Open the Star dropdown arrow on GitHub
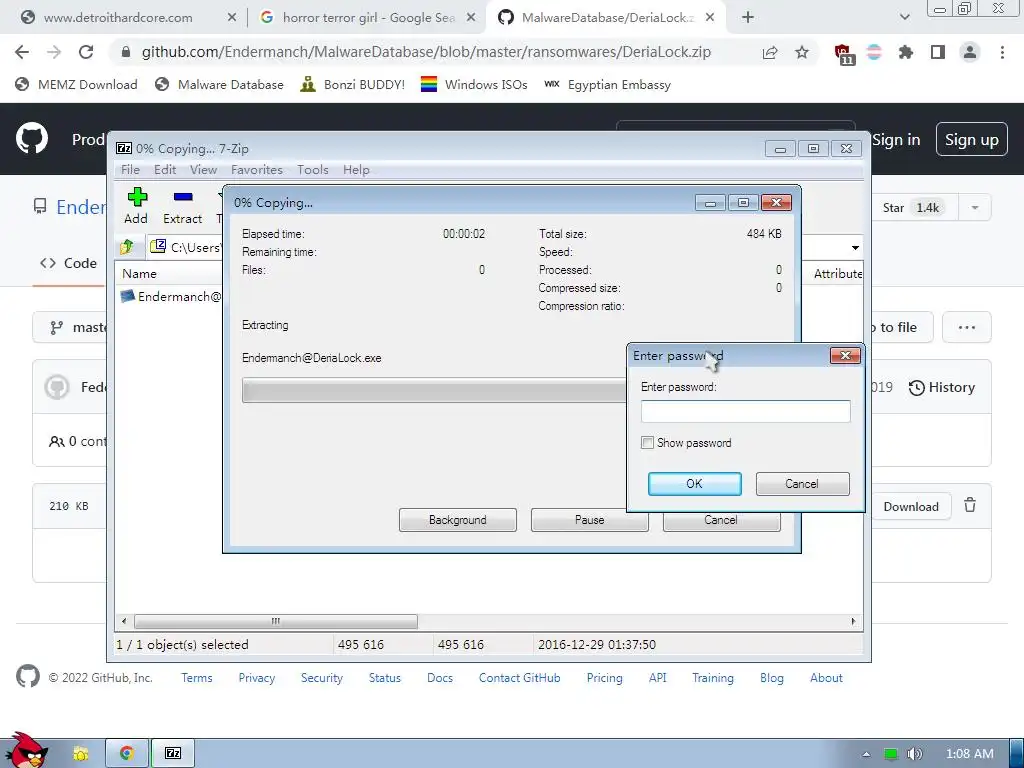1024x768 pixels. [974, 208]
